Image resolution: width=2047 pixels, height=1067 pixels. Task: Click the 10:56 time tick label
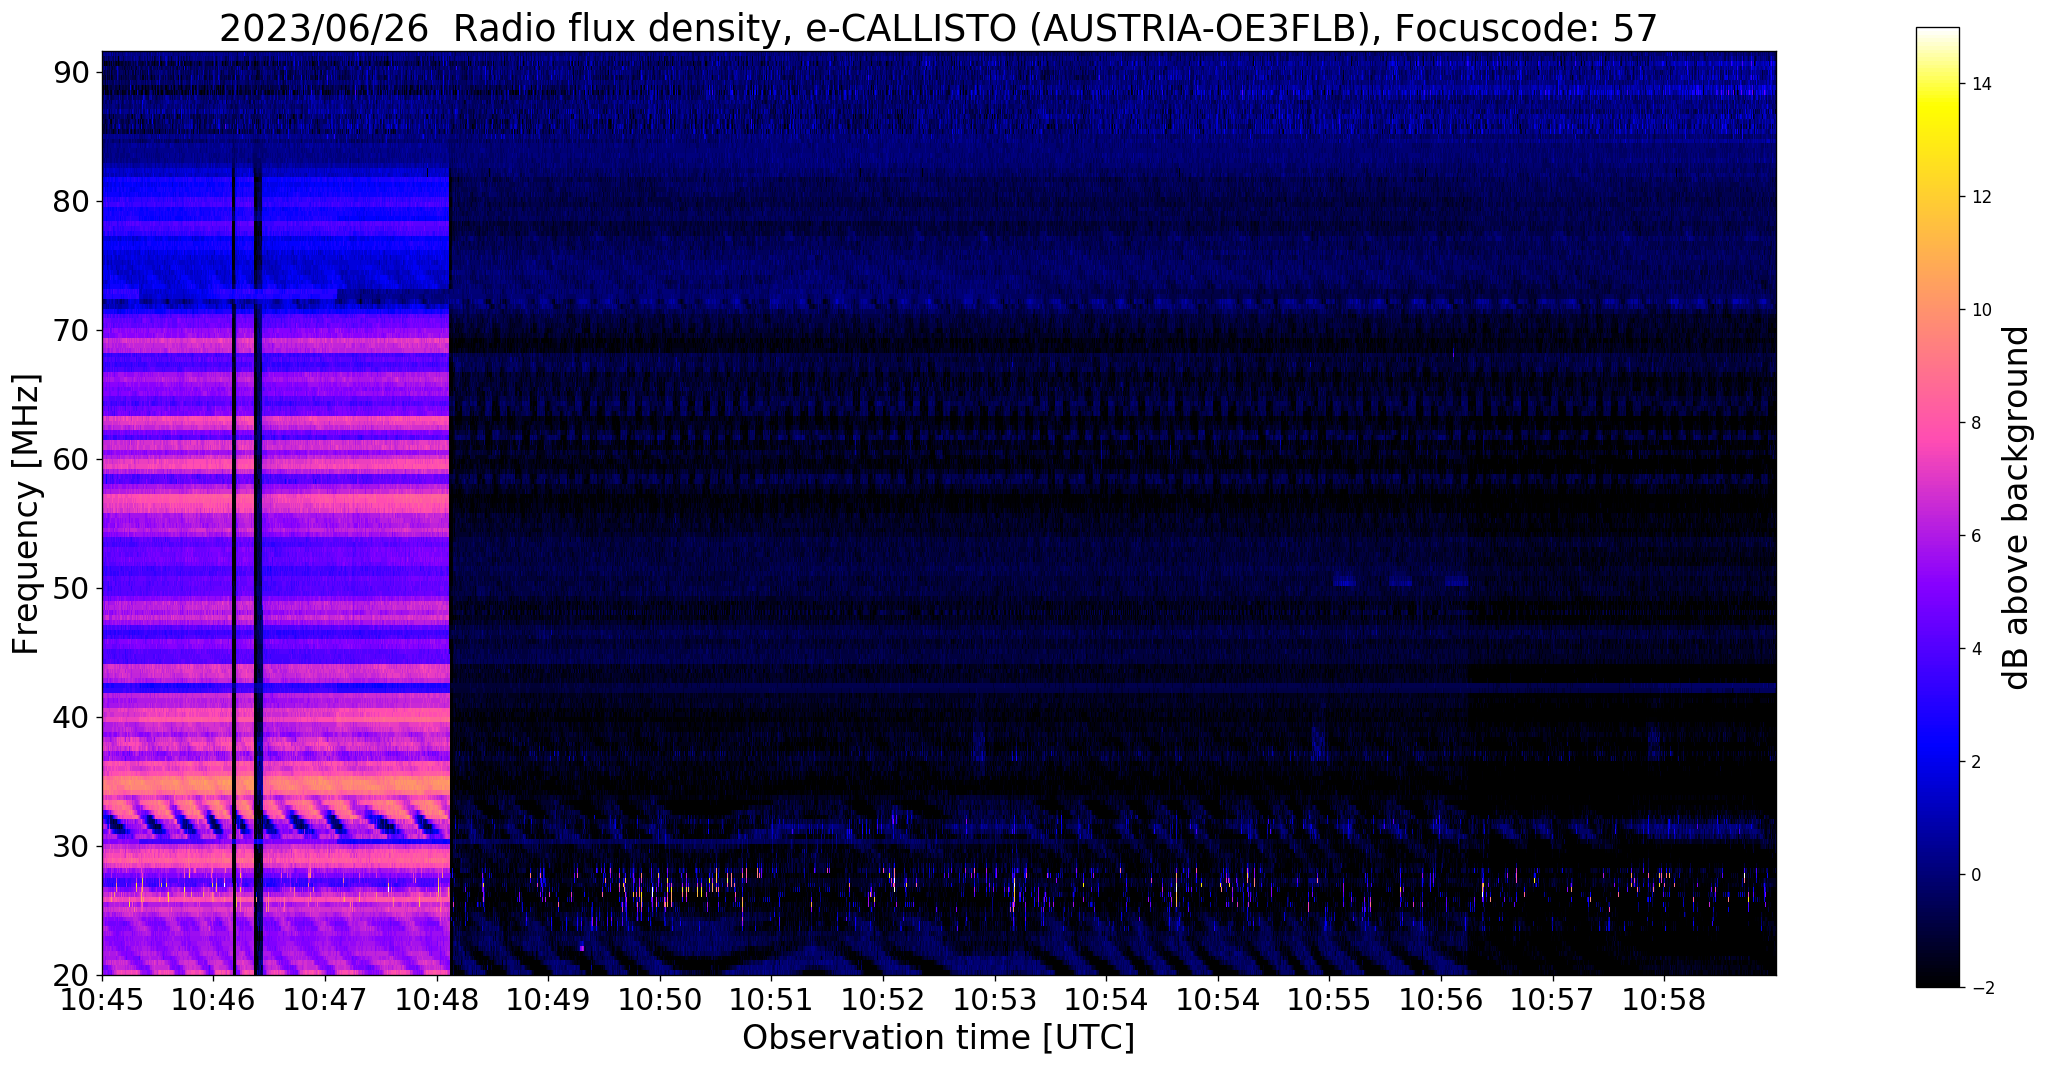click(x=1441, y=1001)
